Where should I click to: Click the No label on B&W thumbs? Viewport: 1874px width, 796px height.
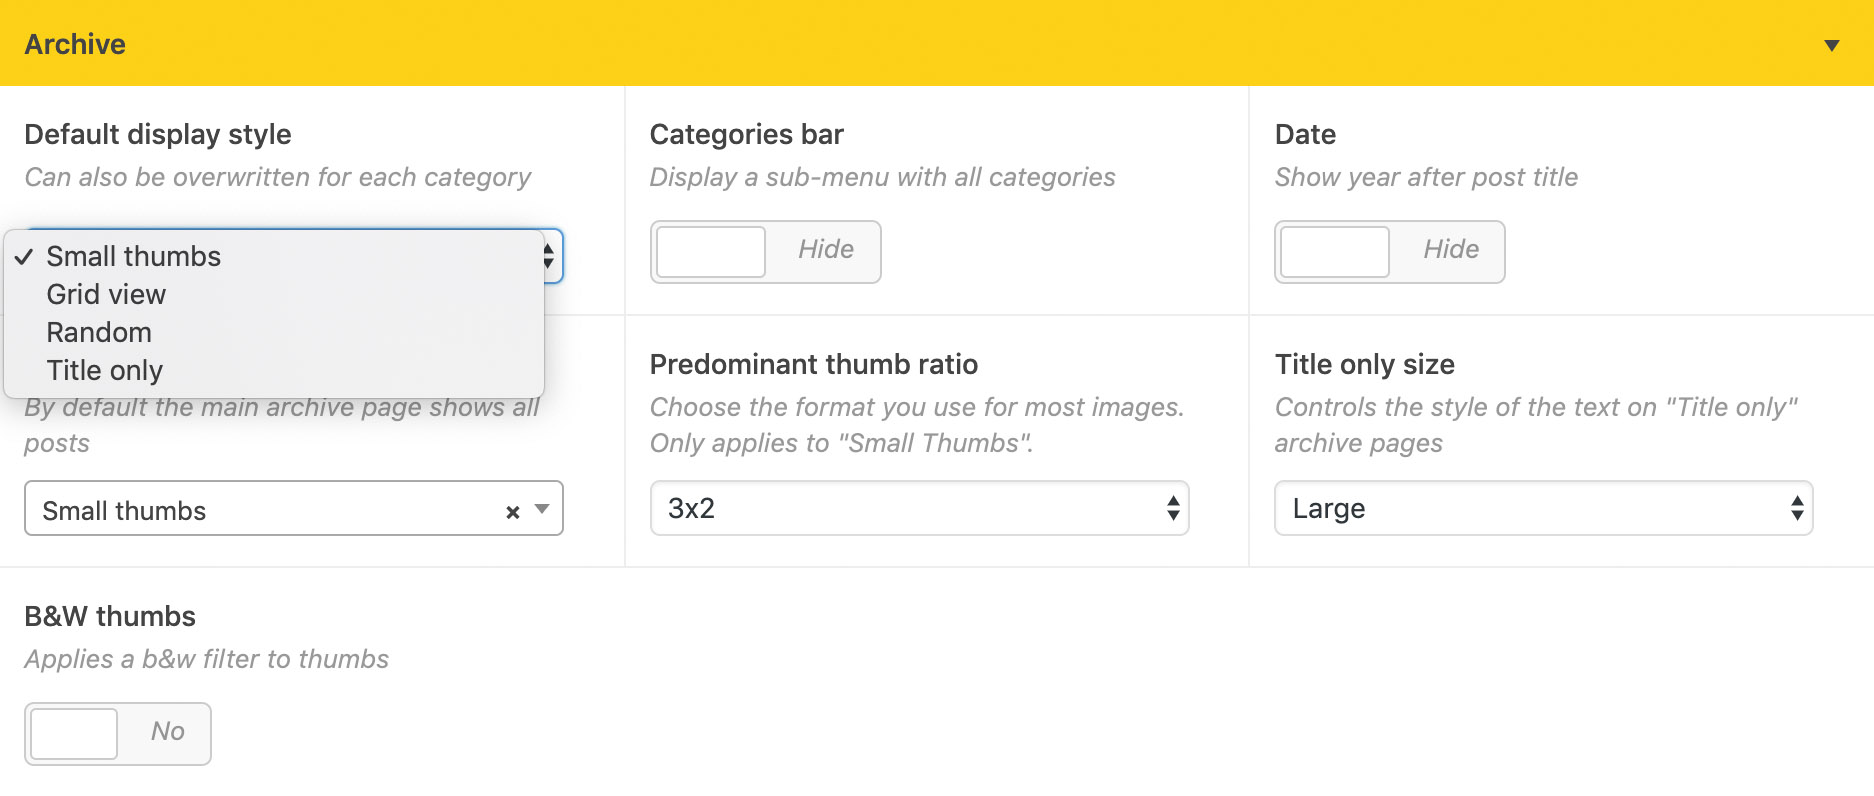coord(167,731)
